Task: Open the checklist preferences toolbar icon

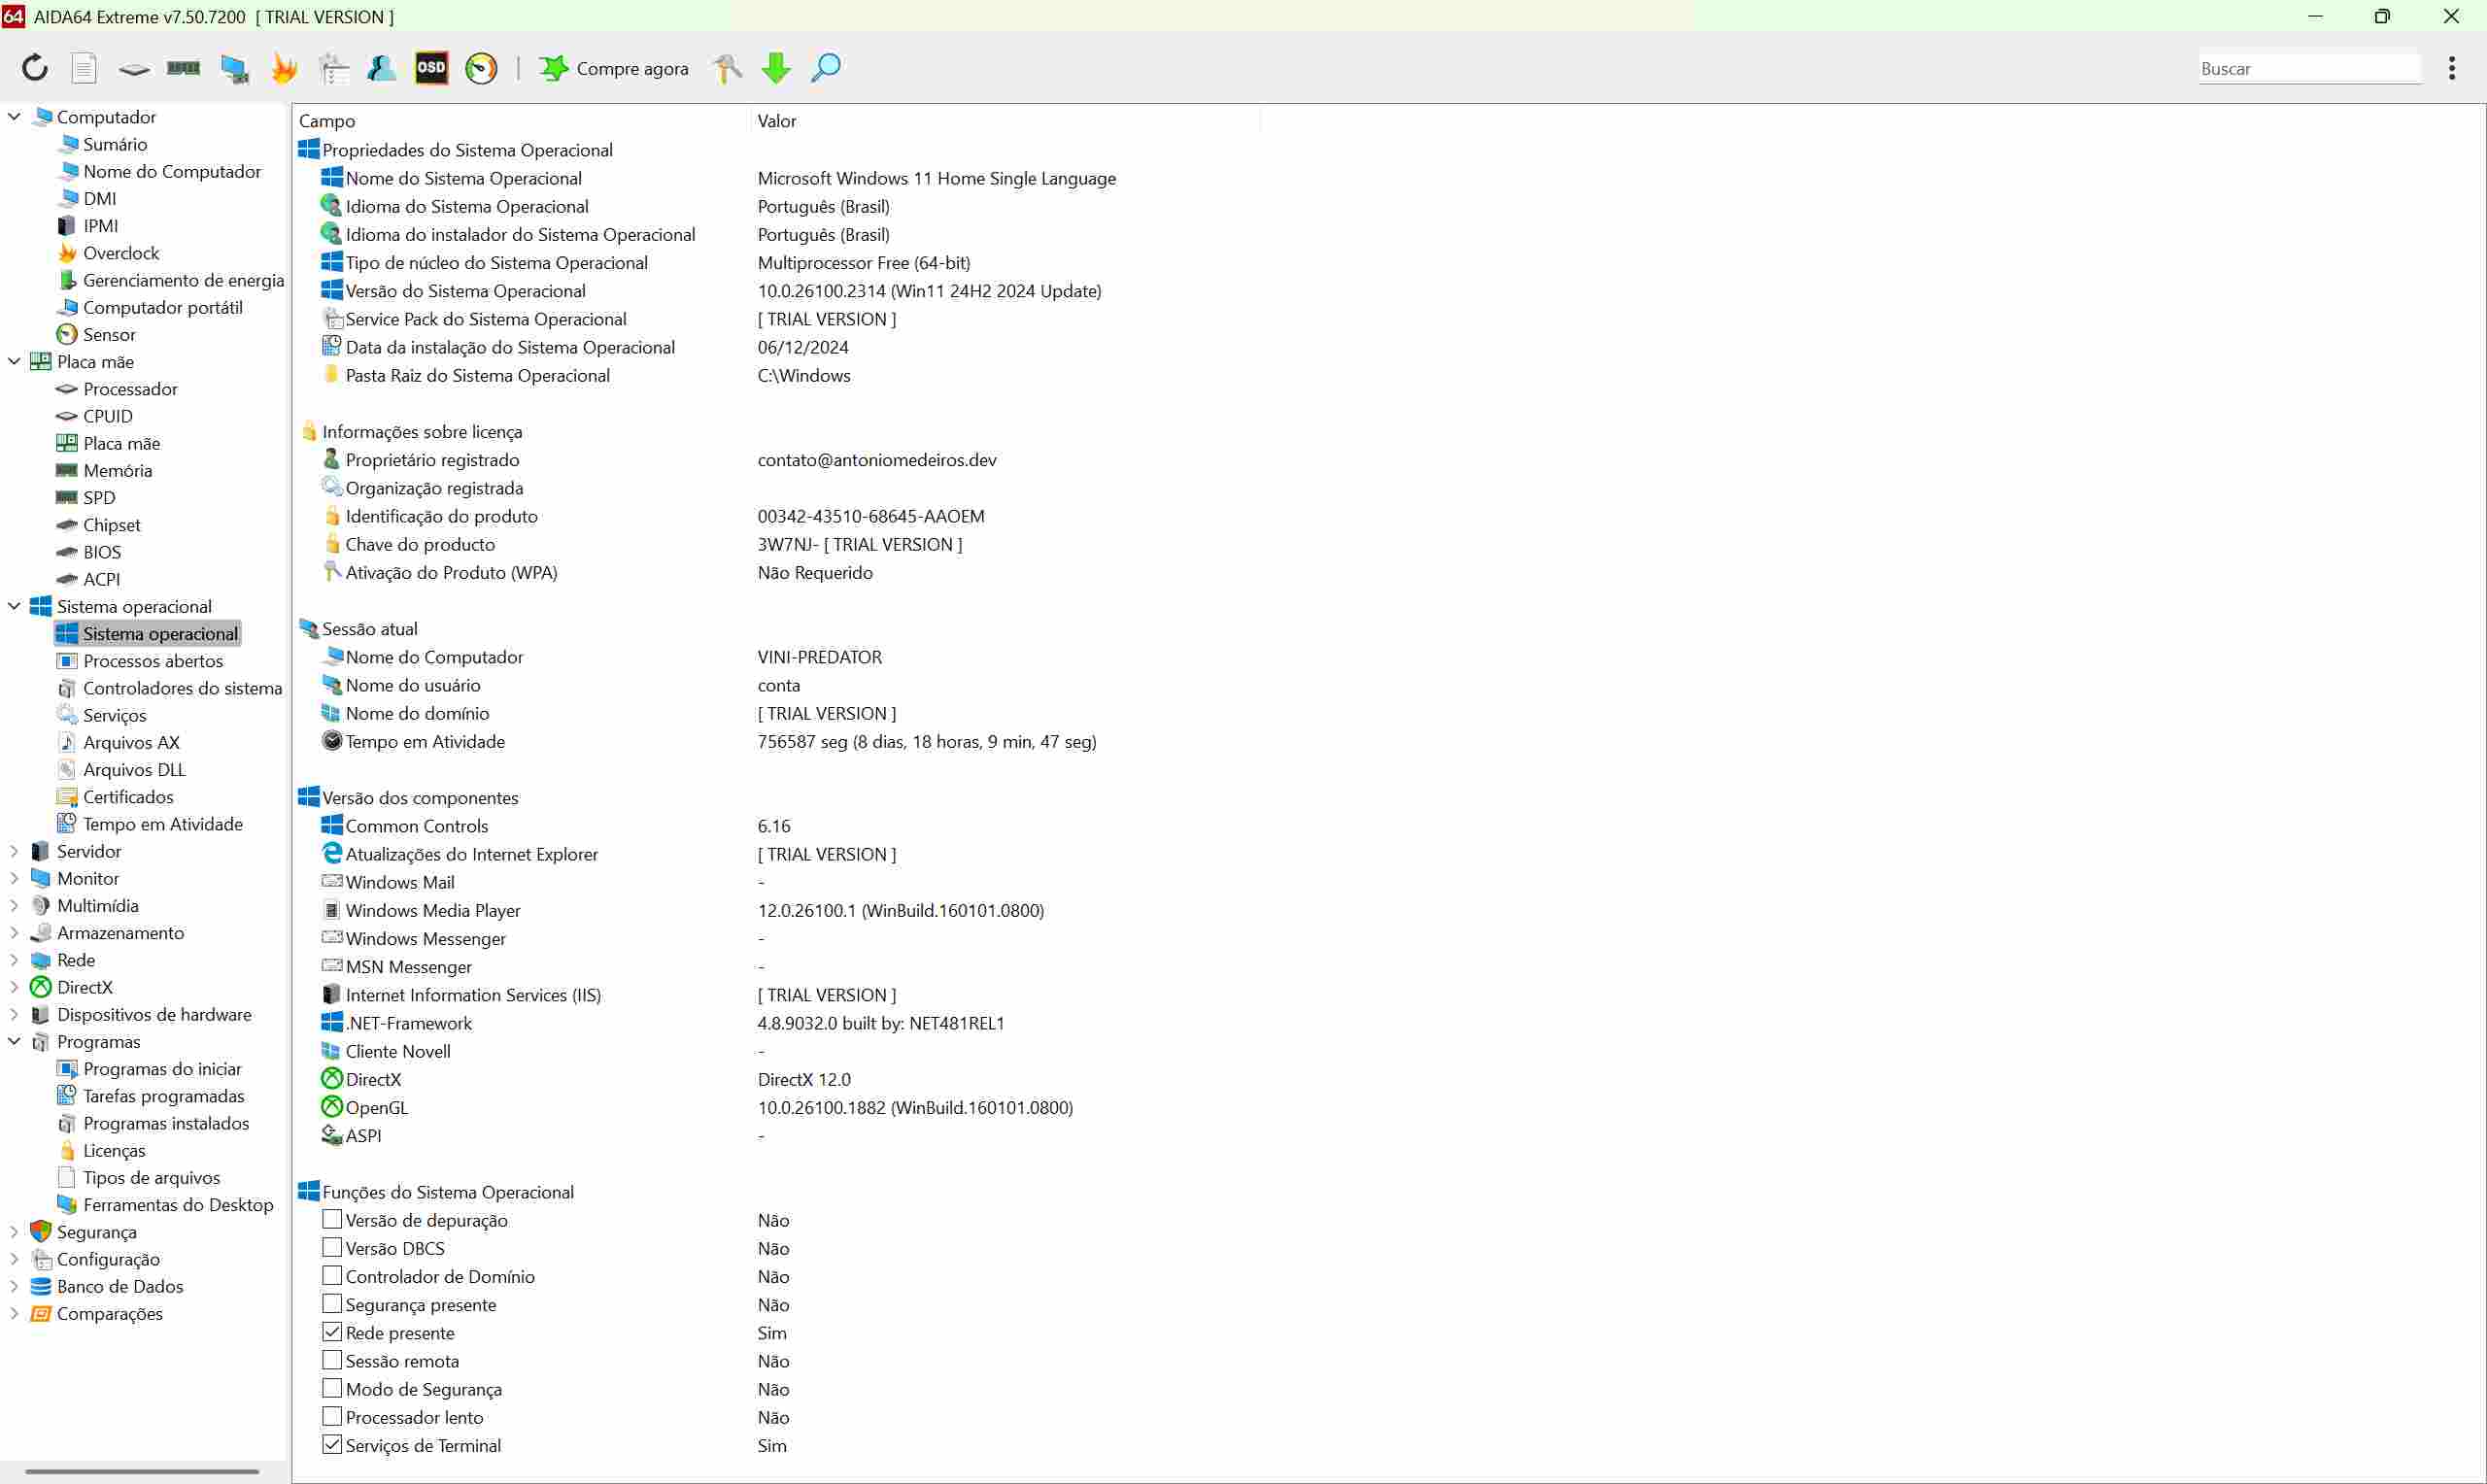Action: [334, 68]
